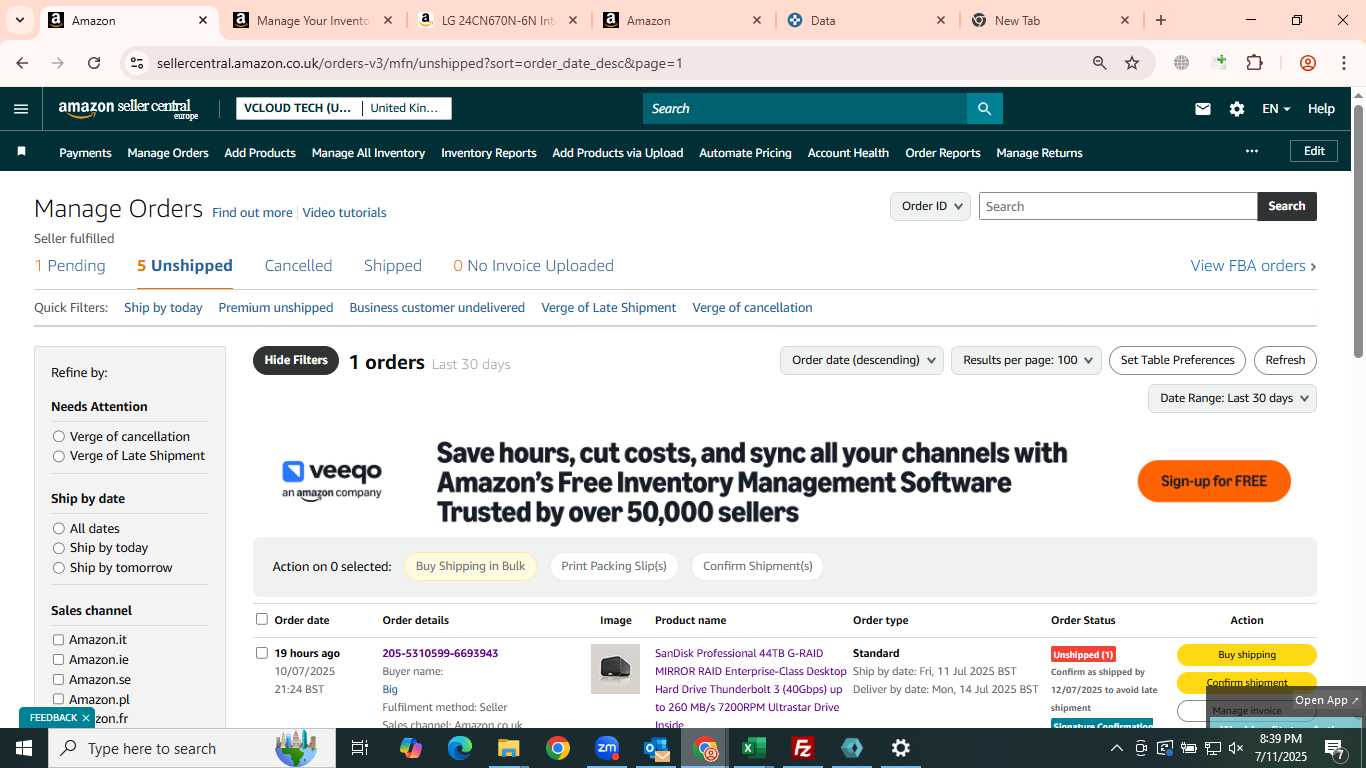Open Results per page: 100 dropdown
Viewport: 1366px width, 768px height.
tap(1026, 360)
